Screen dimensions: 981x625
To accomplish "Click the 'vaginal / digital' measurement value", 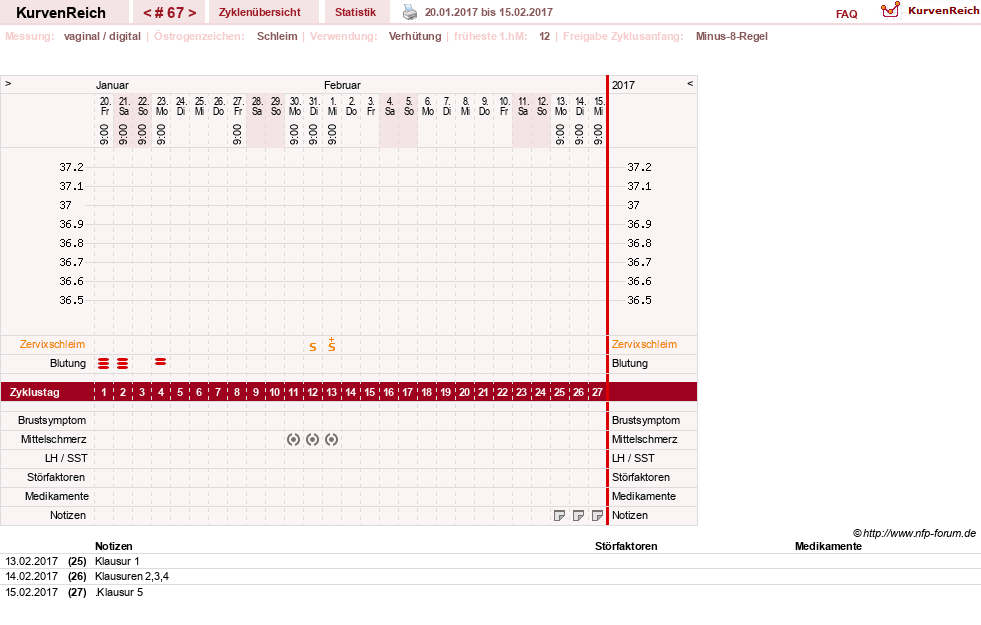I will 102,36.
